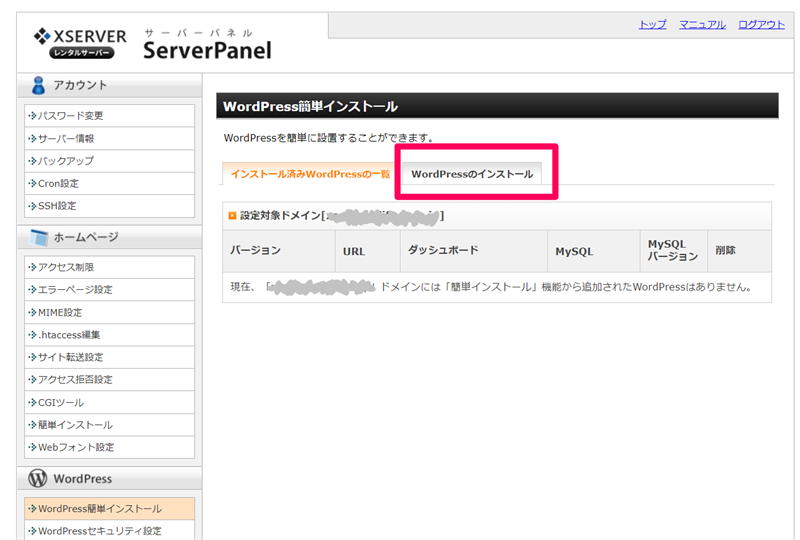Select WordPress簡単インストール sidebar item
The image size is (800, 540).
point(109,508)
